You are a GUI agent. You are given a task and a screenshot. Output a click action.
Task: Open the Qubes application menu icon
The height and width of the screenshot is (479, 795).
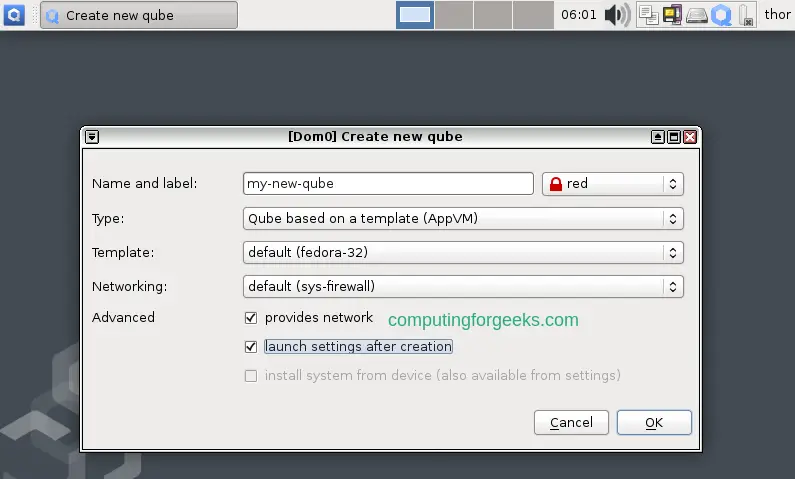(14, 15)
